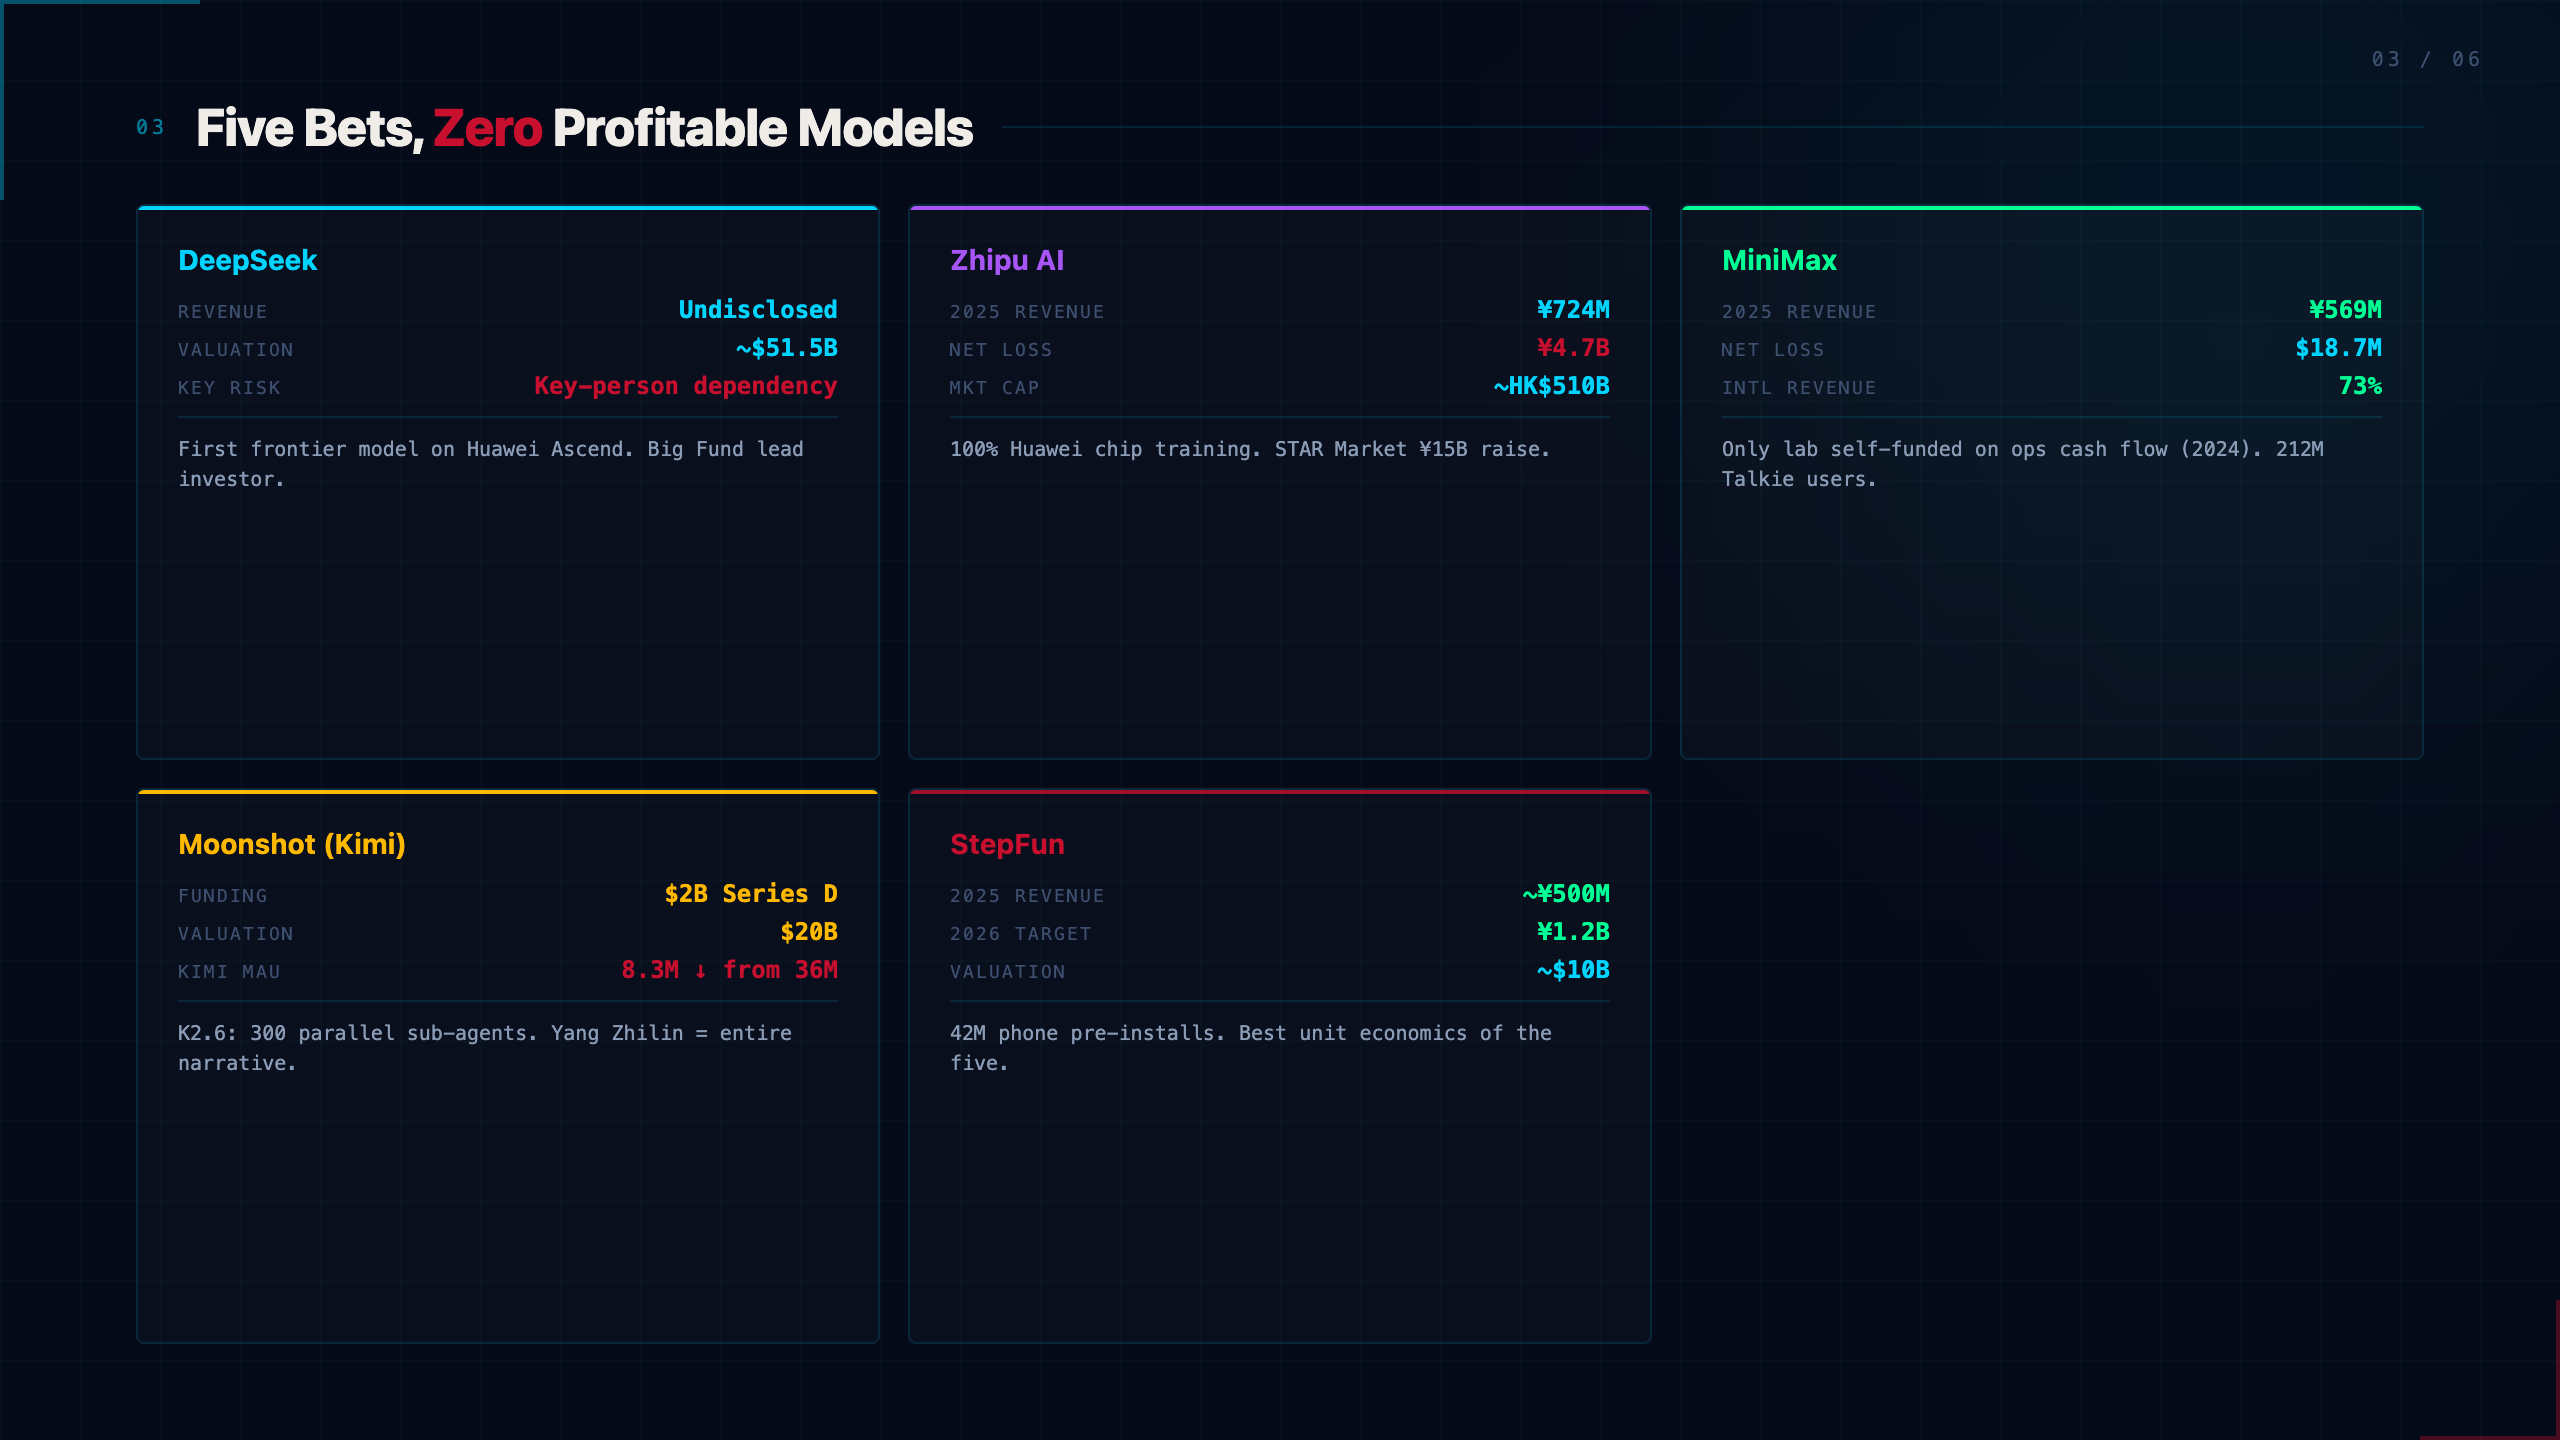Click the StepFun ~$10B valuation
Viewport: 2560px width, 1440px height.
(1573, 970)
